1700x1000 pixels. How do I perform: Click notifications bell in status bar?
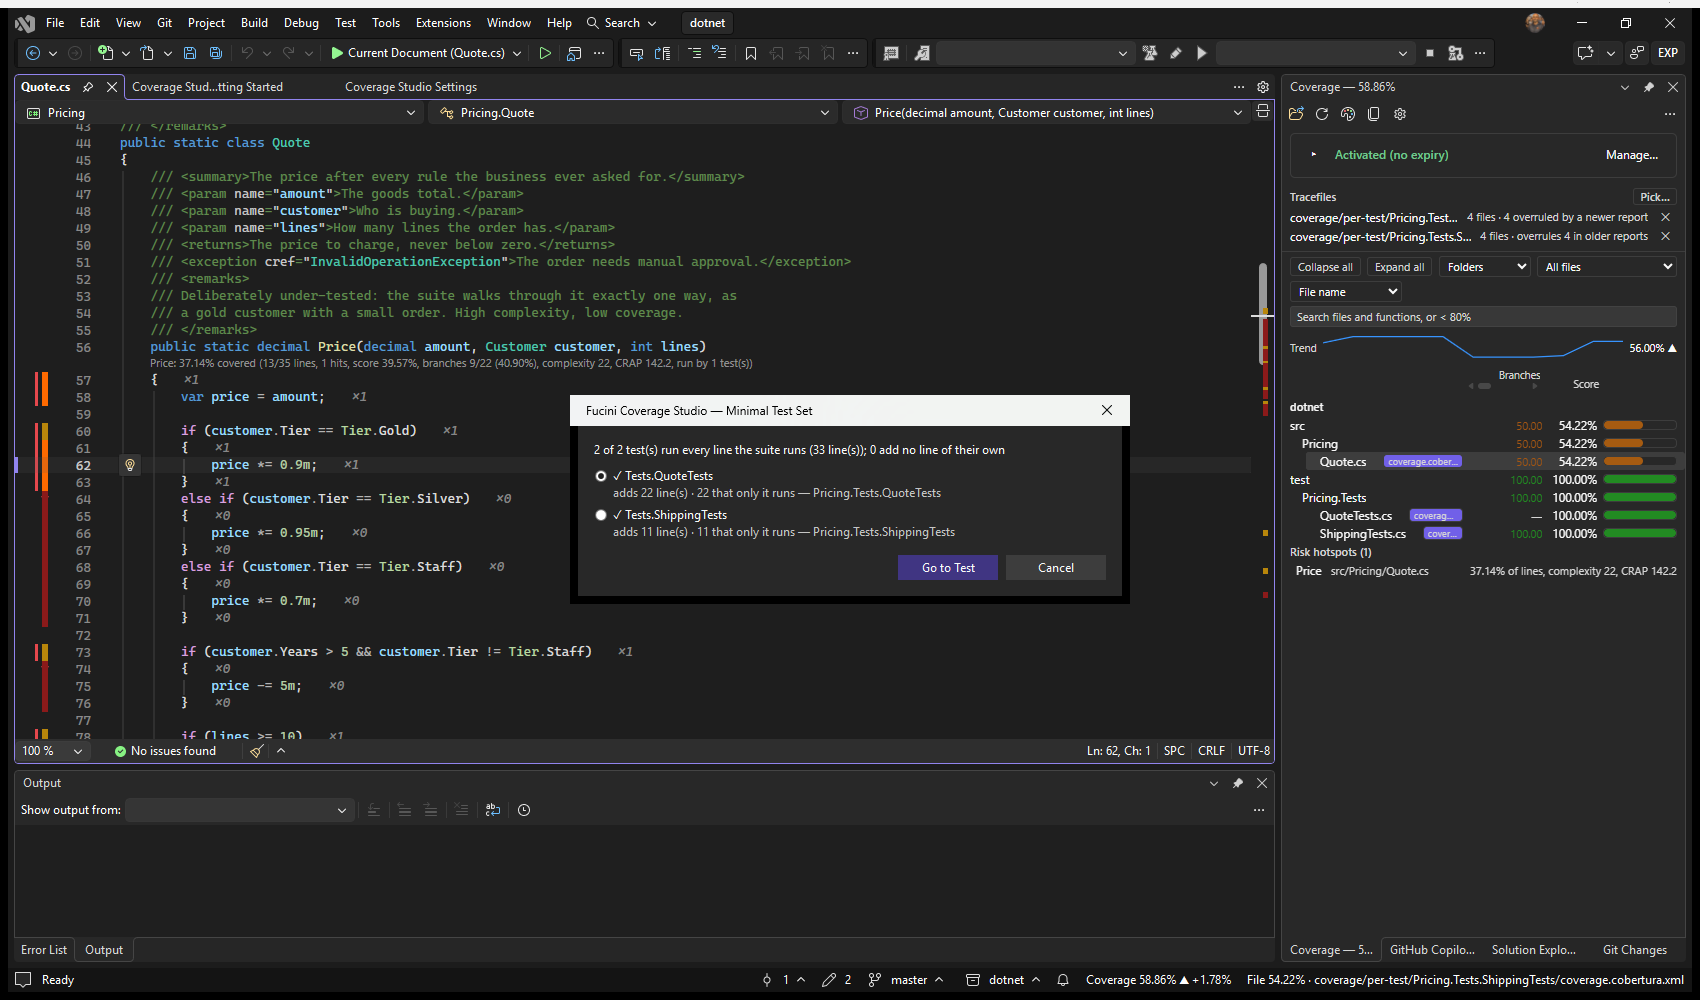coord(1063,980)
